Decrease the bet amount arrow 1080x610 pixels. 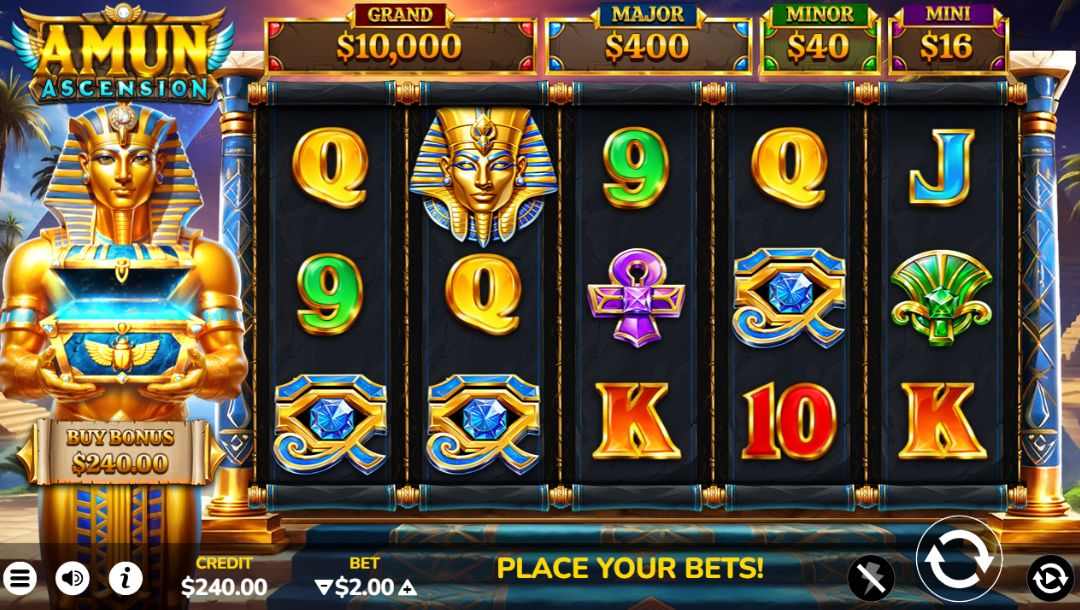(323, 587)
